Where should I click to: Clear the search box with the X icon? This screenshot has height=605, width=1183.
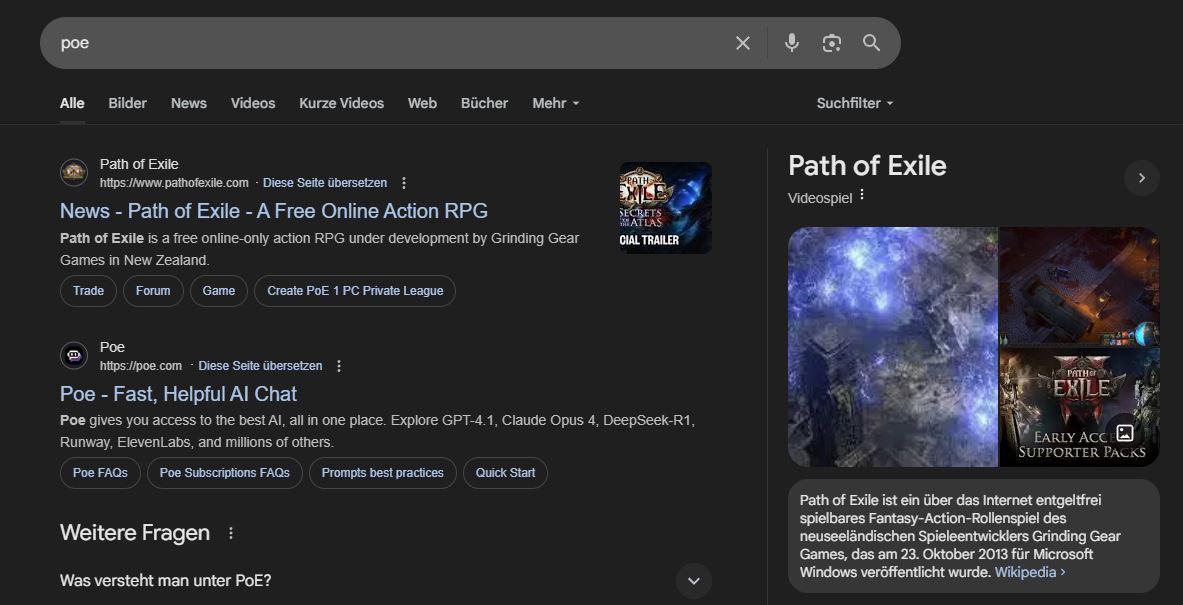tap(743, 43)
